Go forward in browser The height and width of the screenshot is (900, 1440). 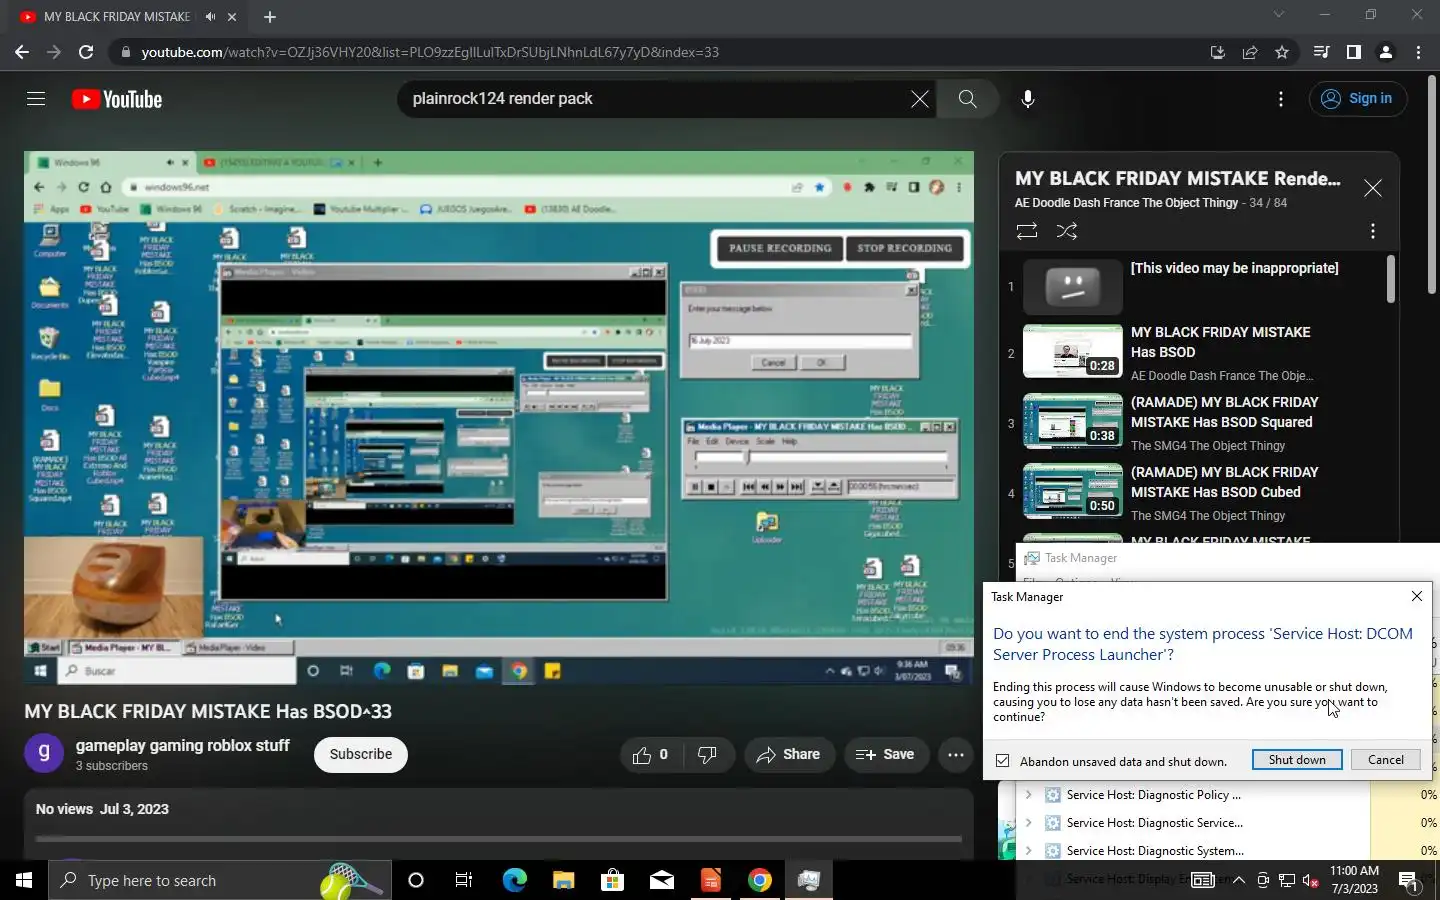pos(54,52)
